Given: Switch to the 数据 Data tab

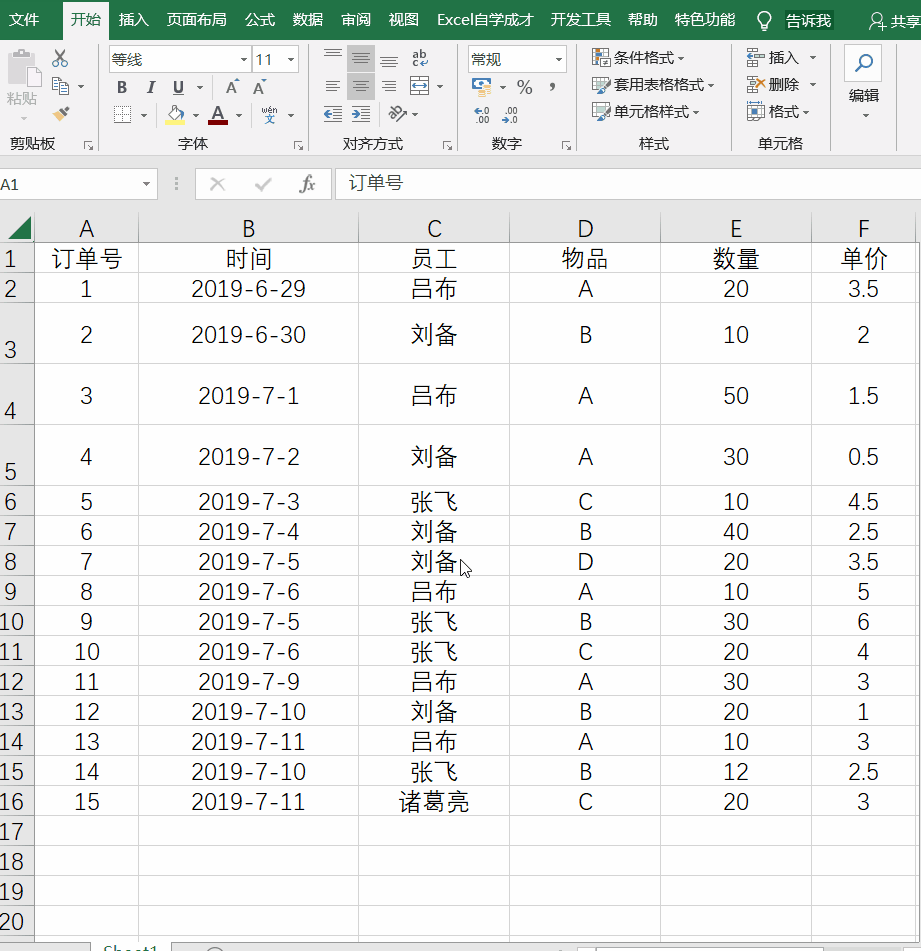Looking at the screenshot, I should point(308,20).
